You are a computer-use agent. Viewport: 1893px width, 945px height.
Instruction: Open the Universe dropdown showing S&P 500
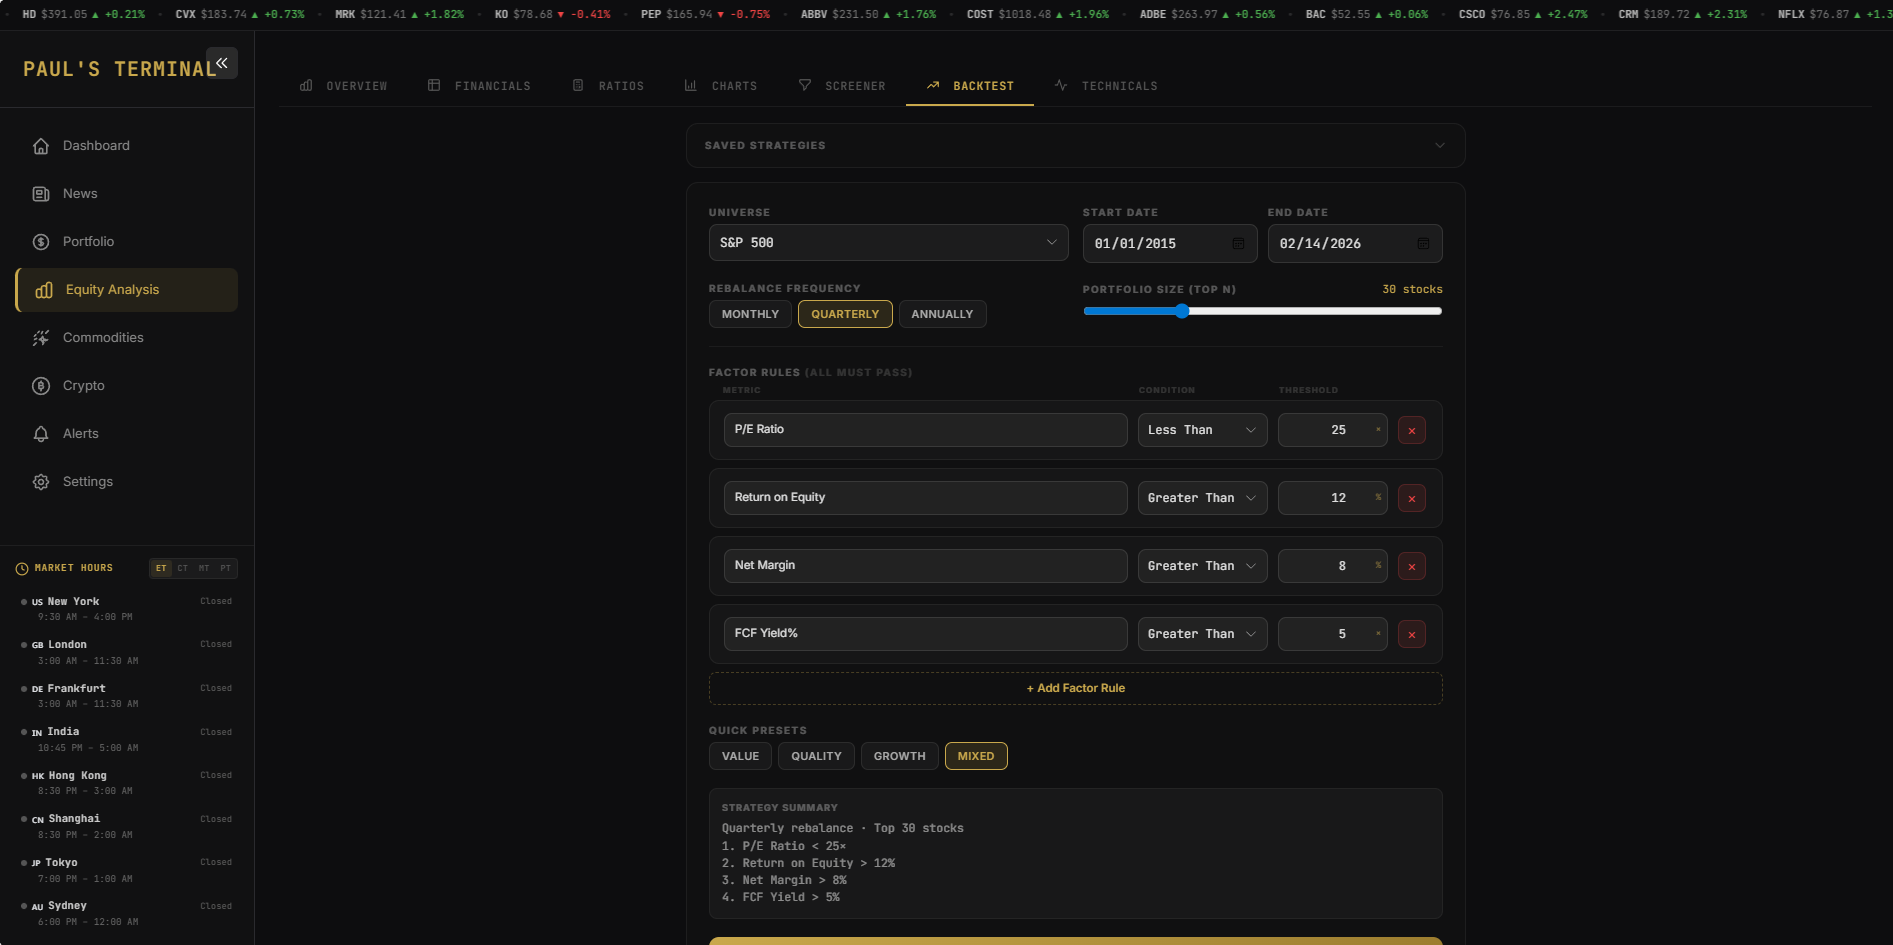pos(887,242)
